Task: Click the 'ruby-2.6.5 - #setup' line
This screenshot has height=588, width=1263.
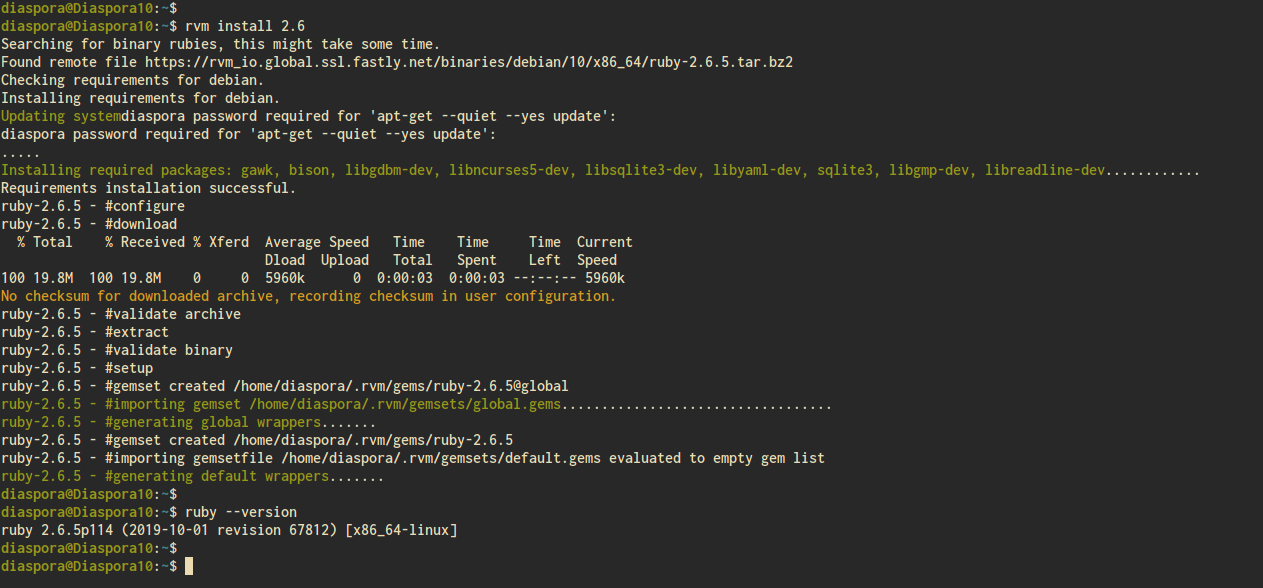Action: pyautogui.click(x=77, y=368)
